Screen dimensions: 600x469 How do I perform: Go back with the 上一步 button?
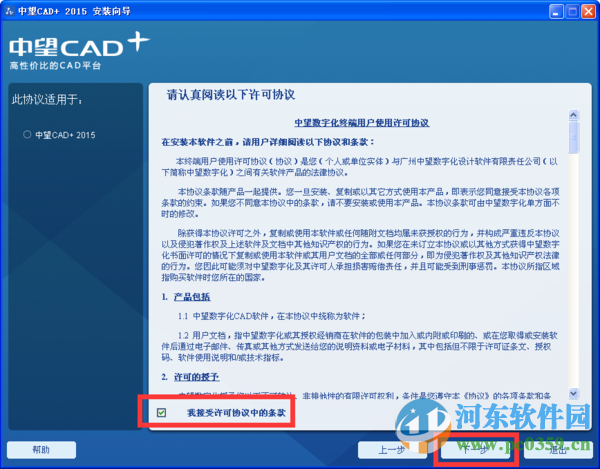392,450
